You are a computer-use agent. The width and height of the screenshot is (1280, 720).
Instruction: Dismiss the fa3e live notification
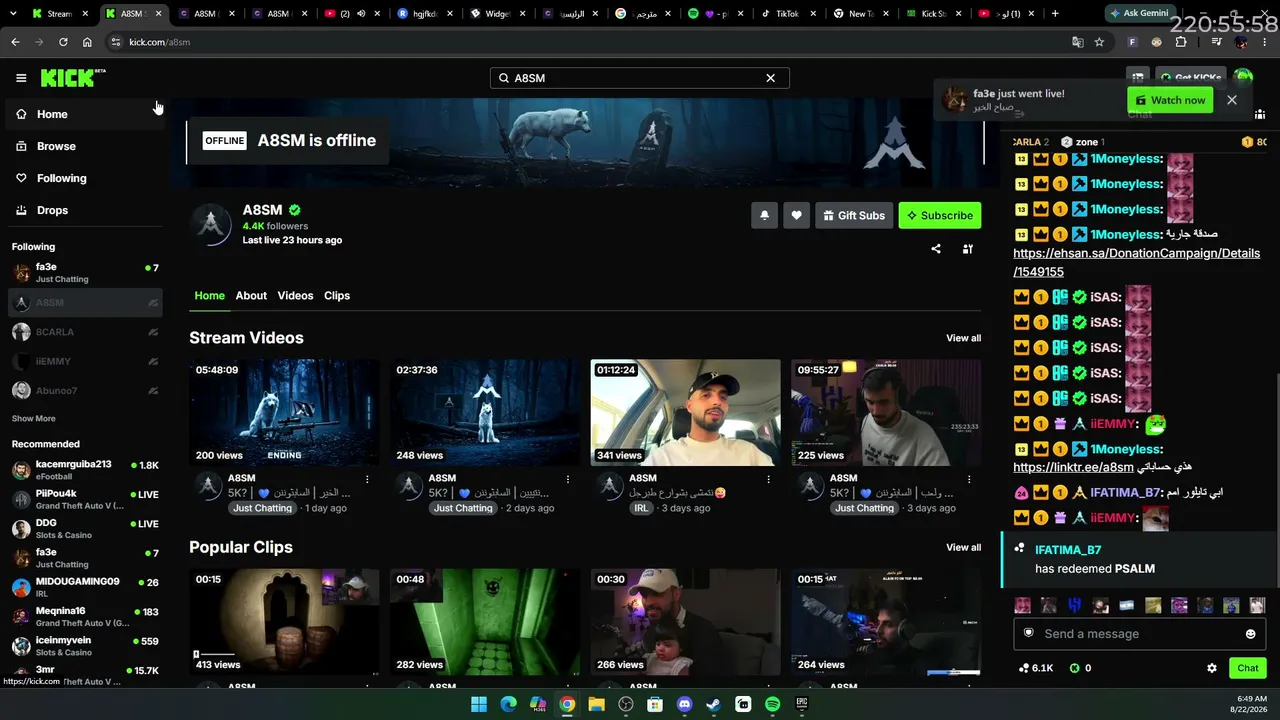click(1232, 100)
